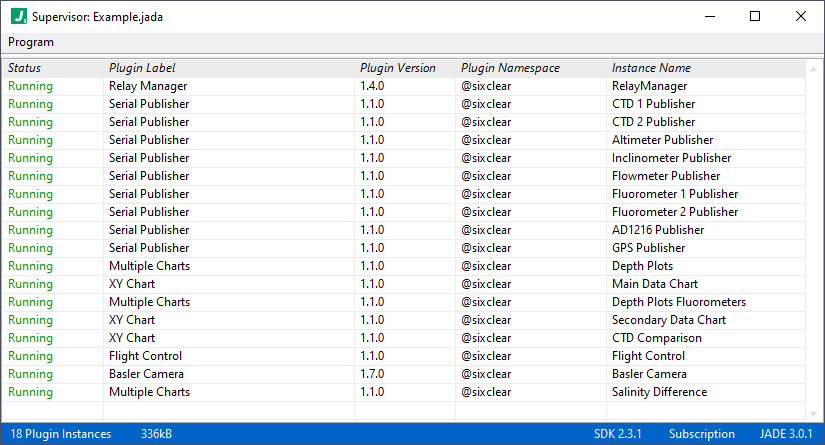Click @sixclear namespace in CTD Comparison row

pyautogui.click(x=486, y=338)
